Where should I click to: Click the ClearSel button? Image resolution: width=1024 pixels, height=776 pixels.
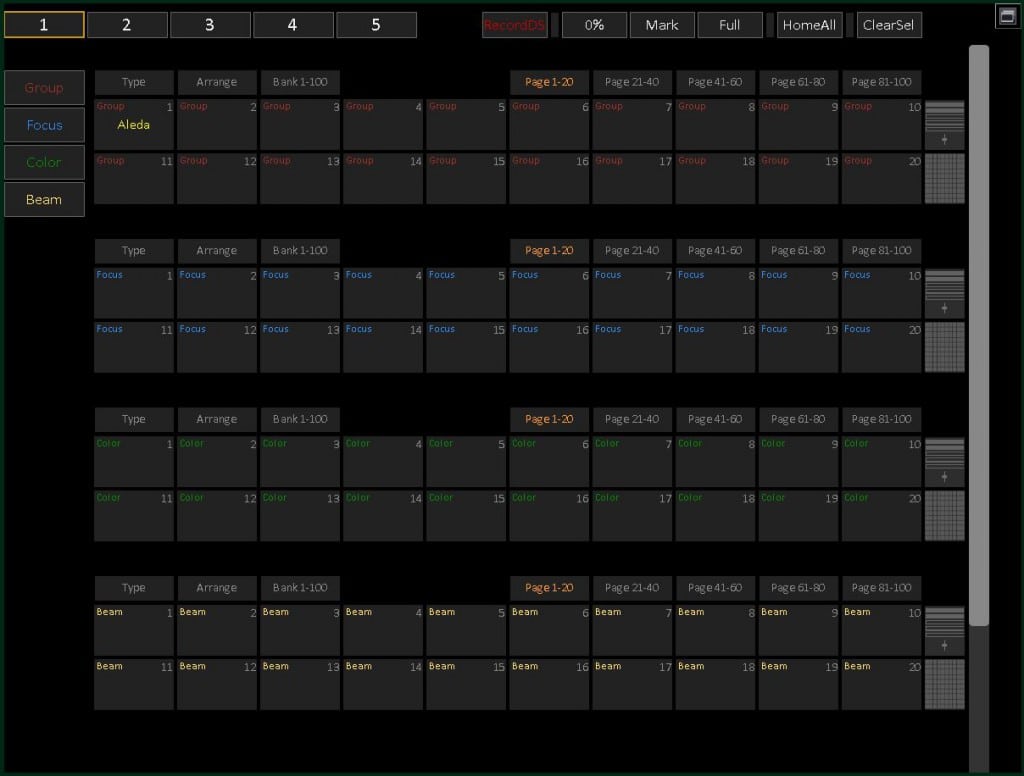889,25
